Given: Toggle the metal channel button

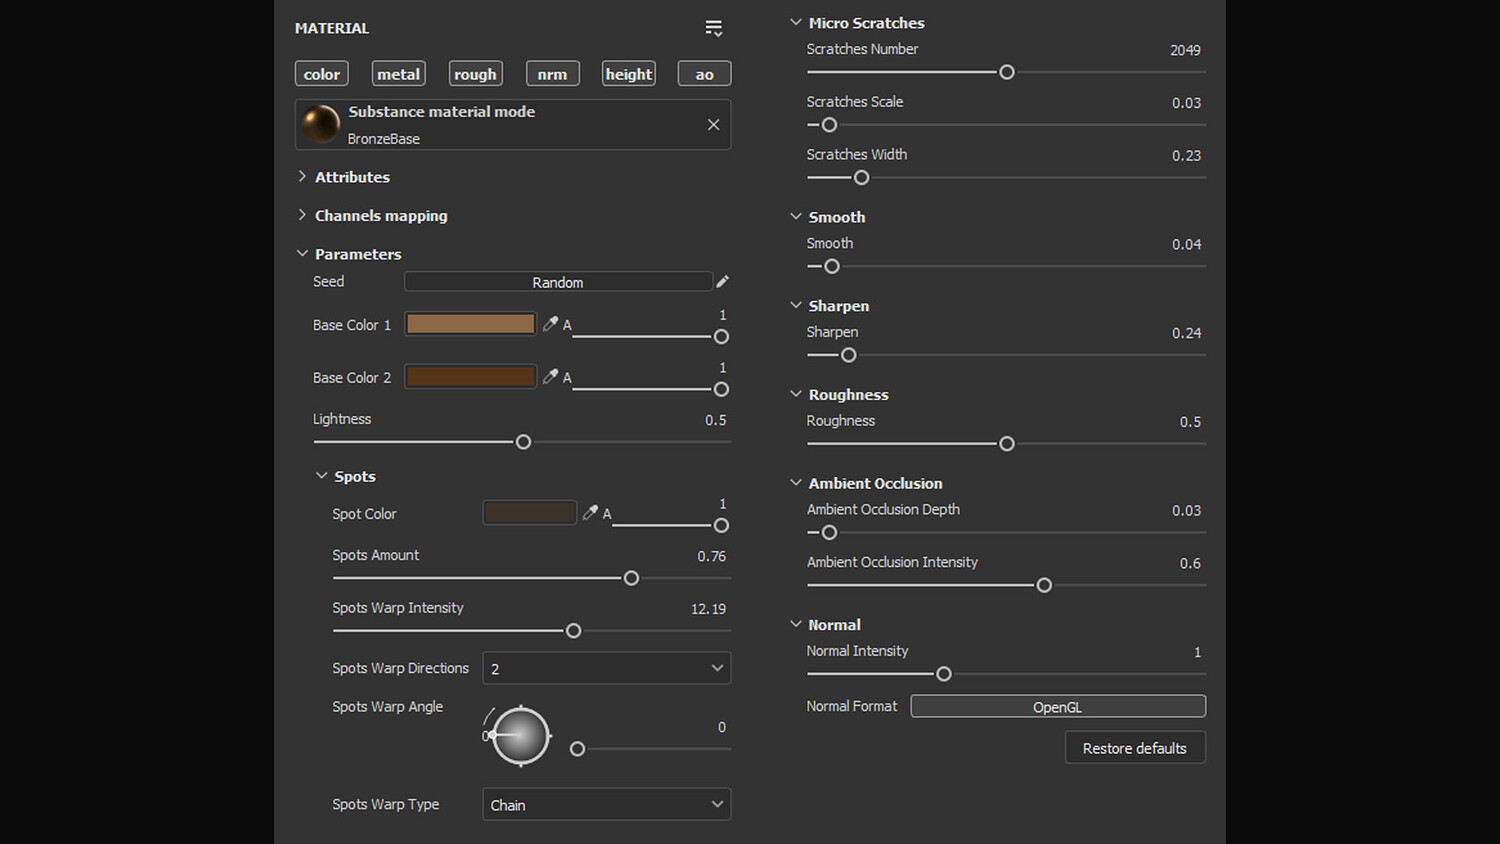Looking at the screenshot, I should (398, 74).
